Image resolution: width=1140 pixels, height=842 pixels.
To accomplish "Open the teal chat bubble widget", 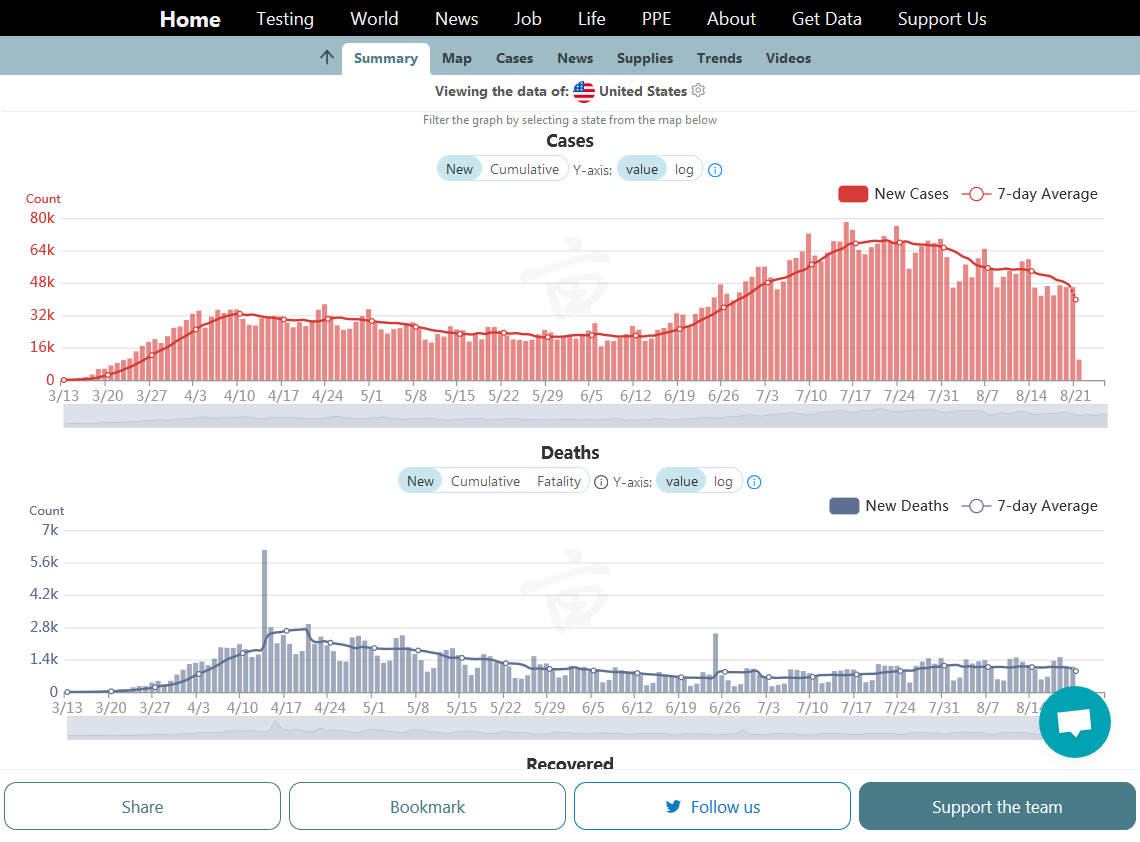I will tap(1074, 721).
